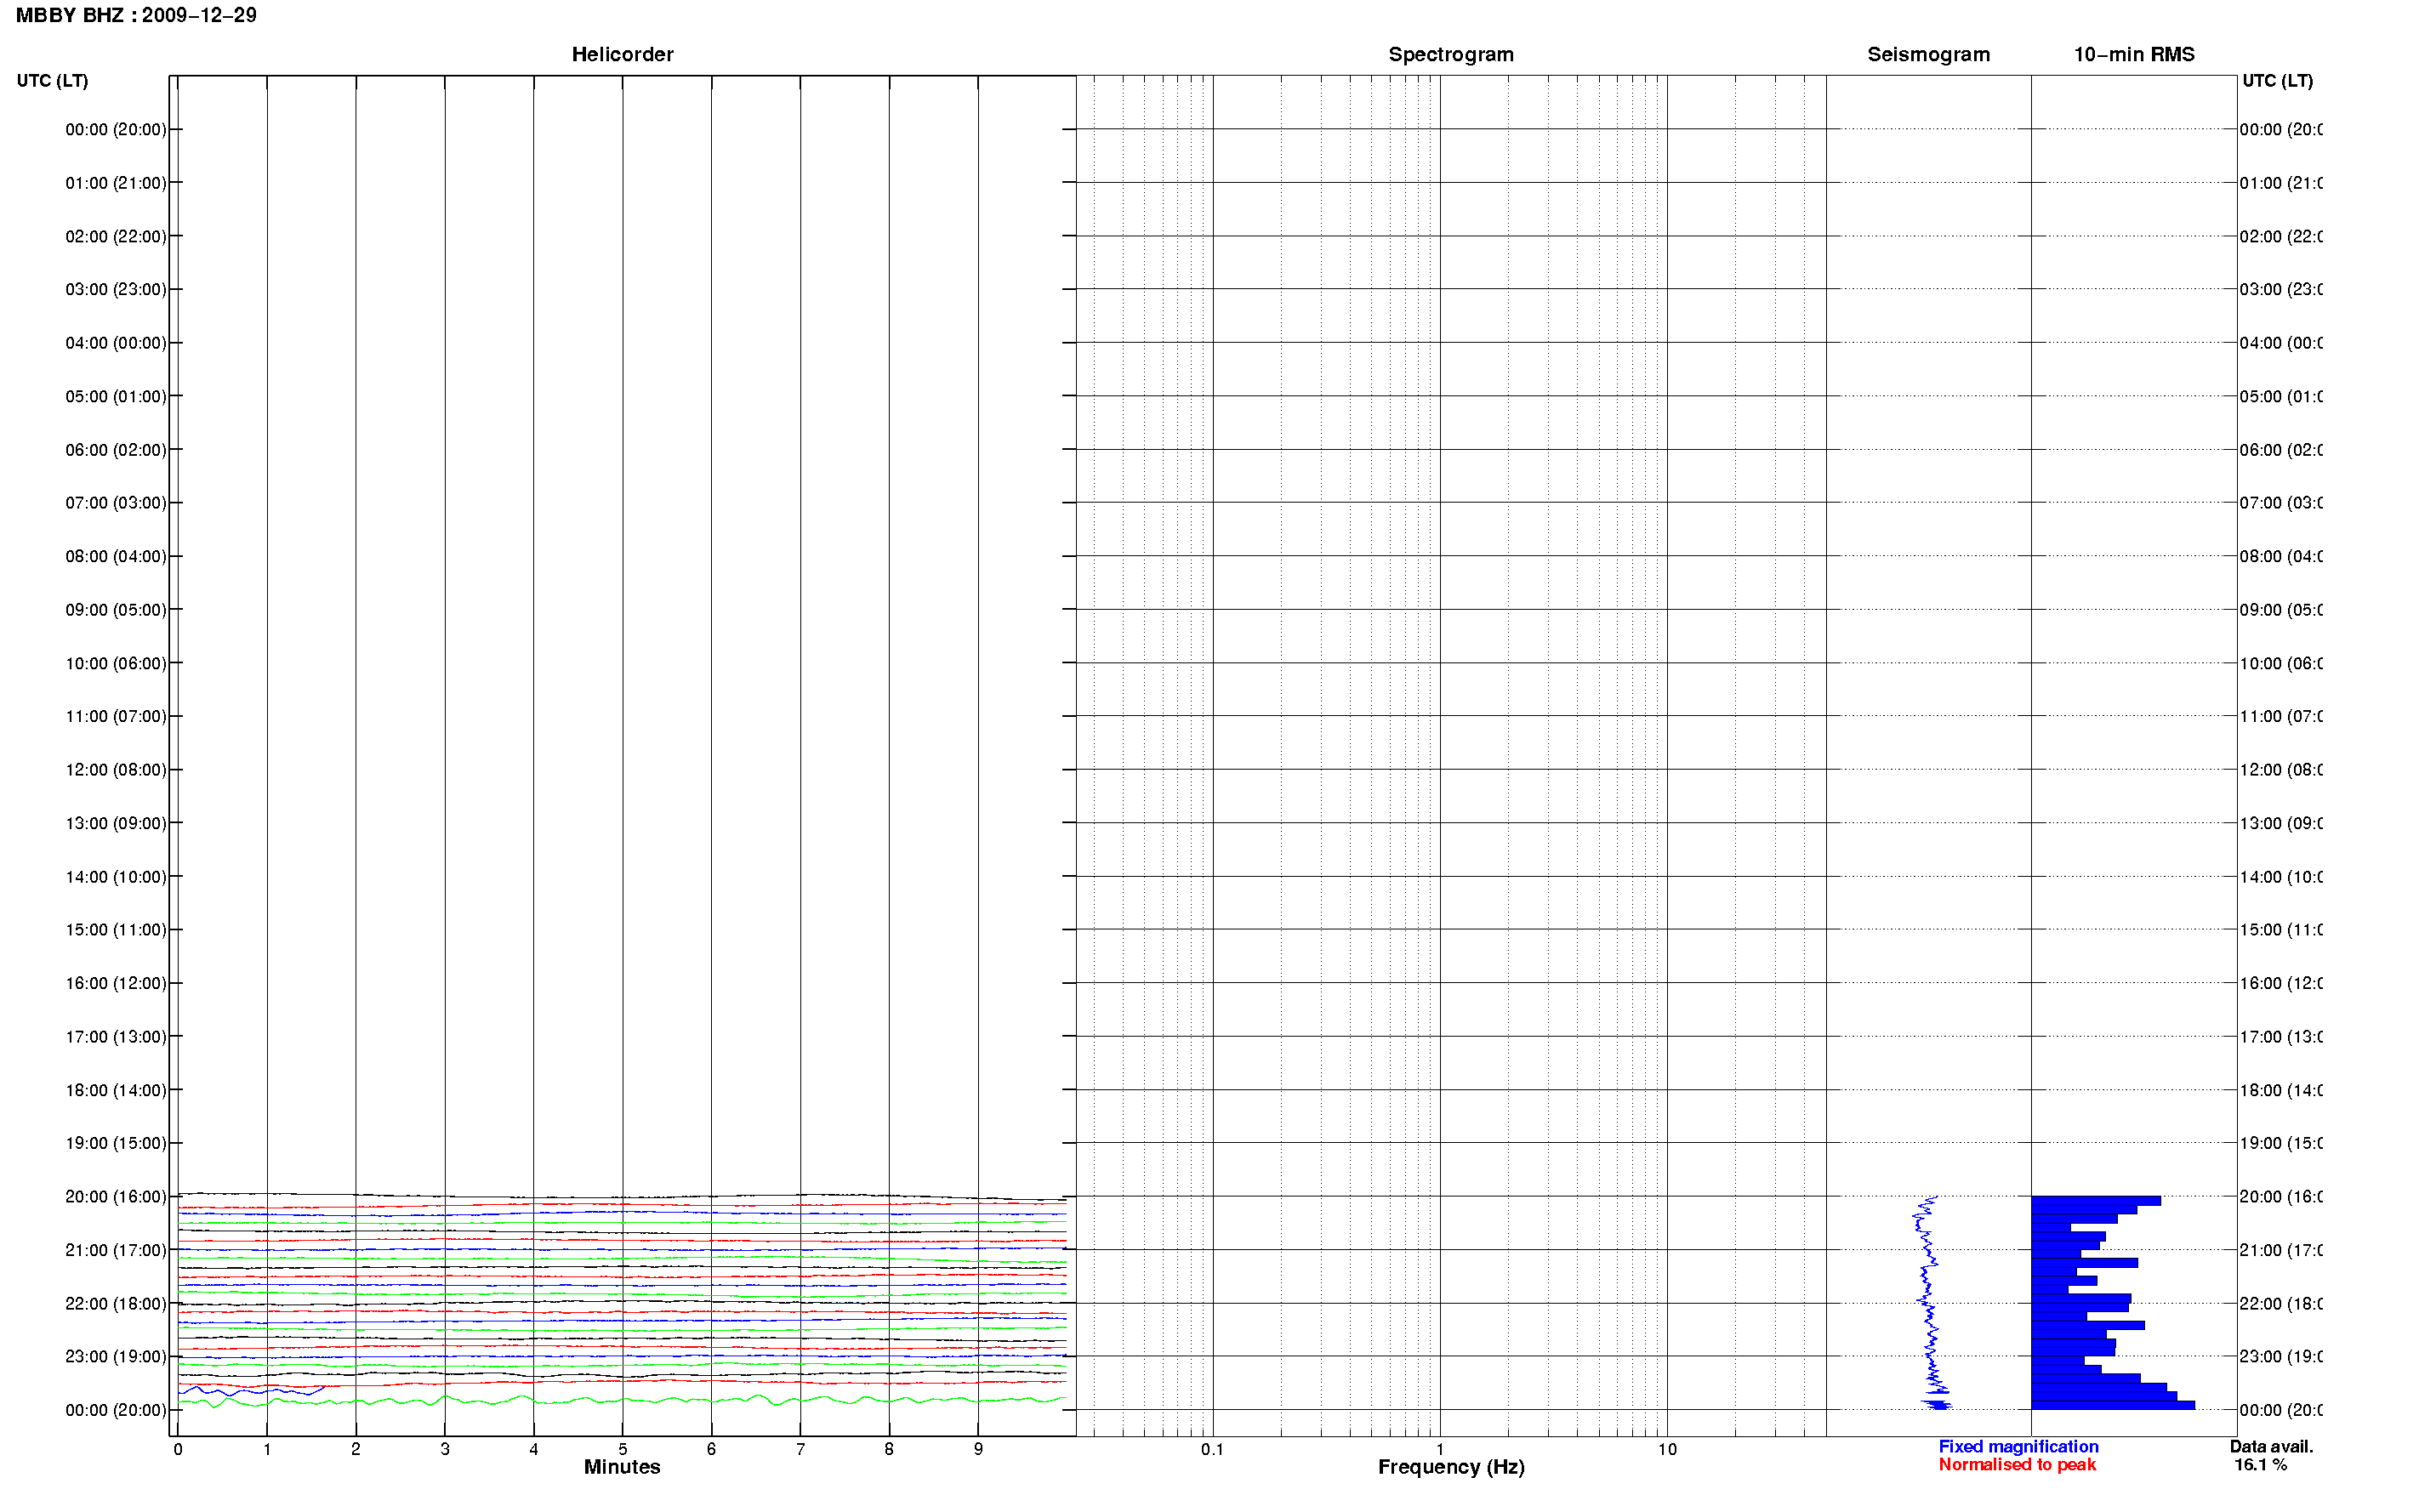
Task: Click the 10-min RMS heading
Action: point(2134,55)
